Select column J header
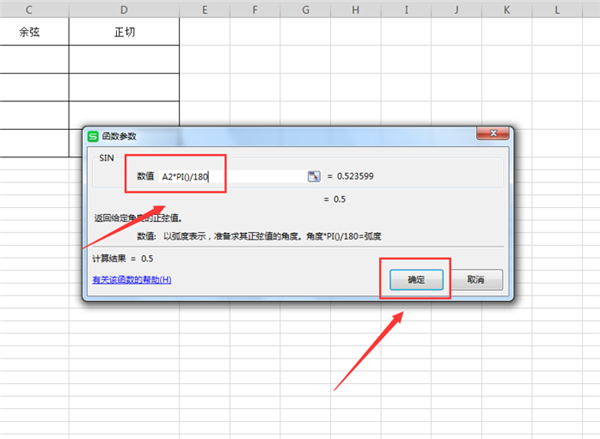This screenshot has height=439, width=600. [x=456, y=8]
